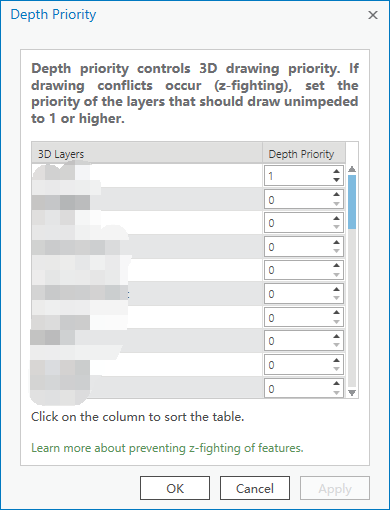Click the Apply button
This screenshot has height=510, width=390.
click(x=335, y=488)
